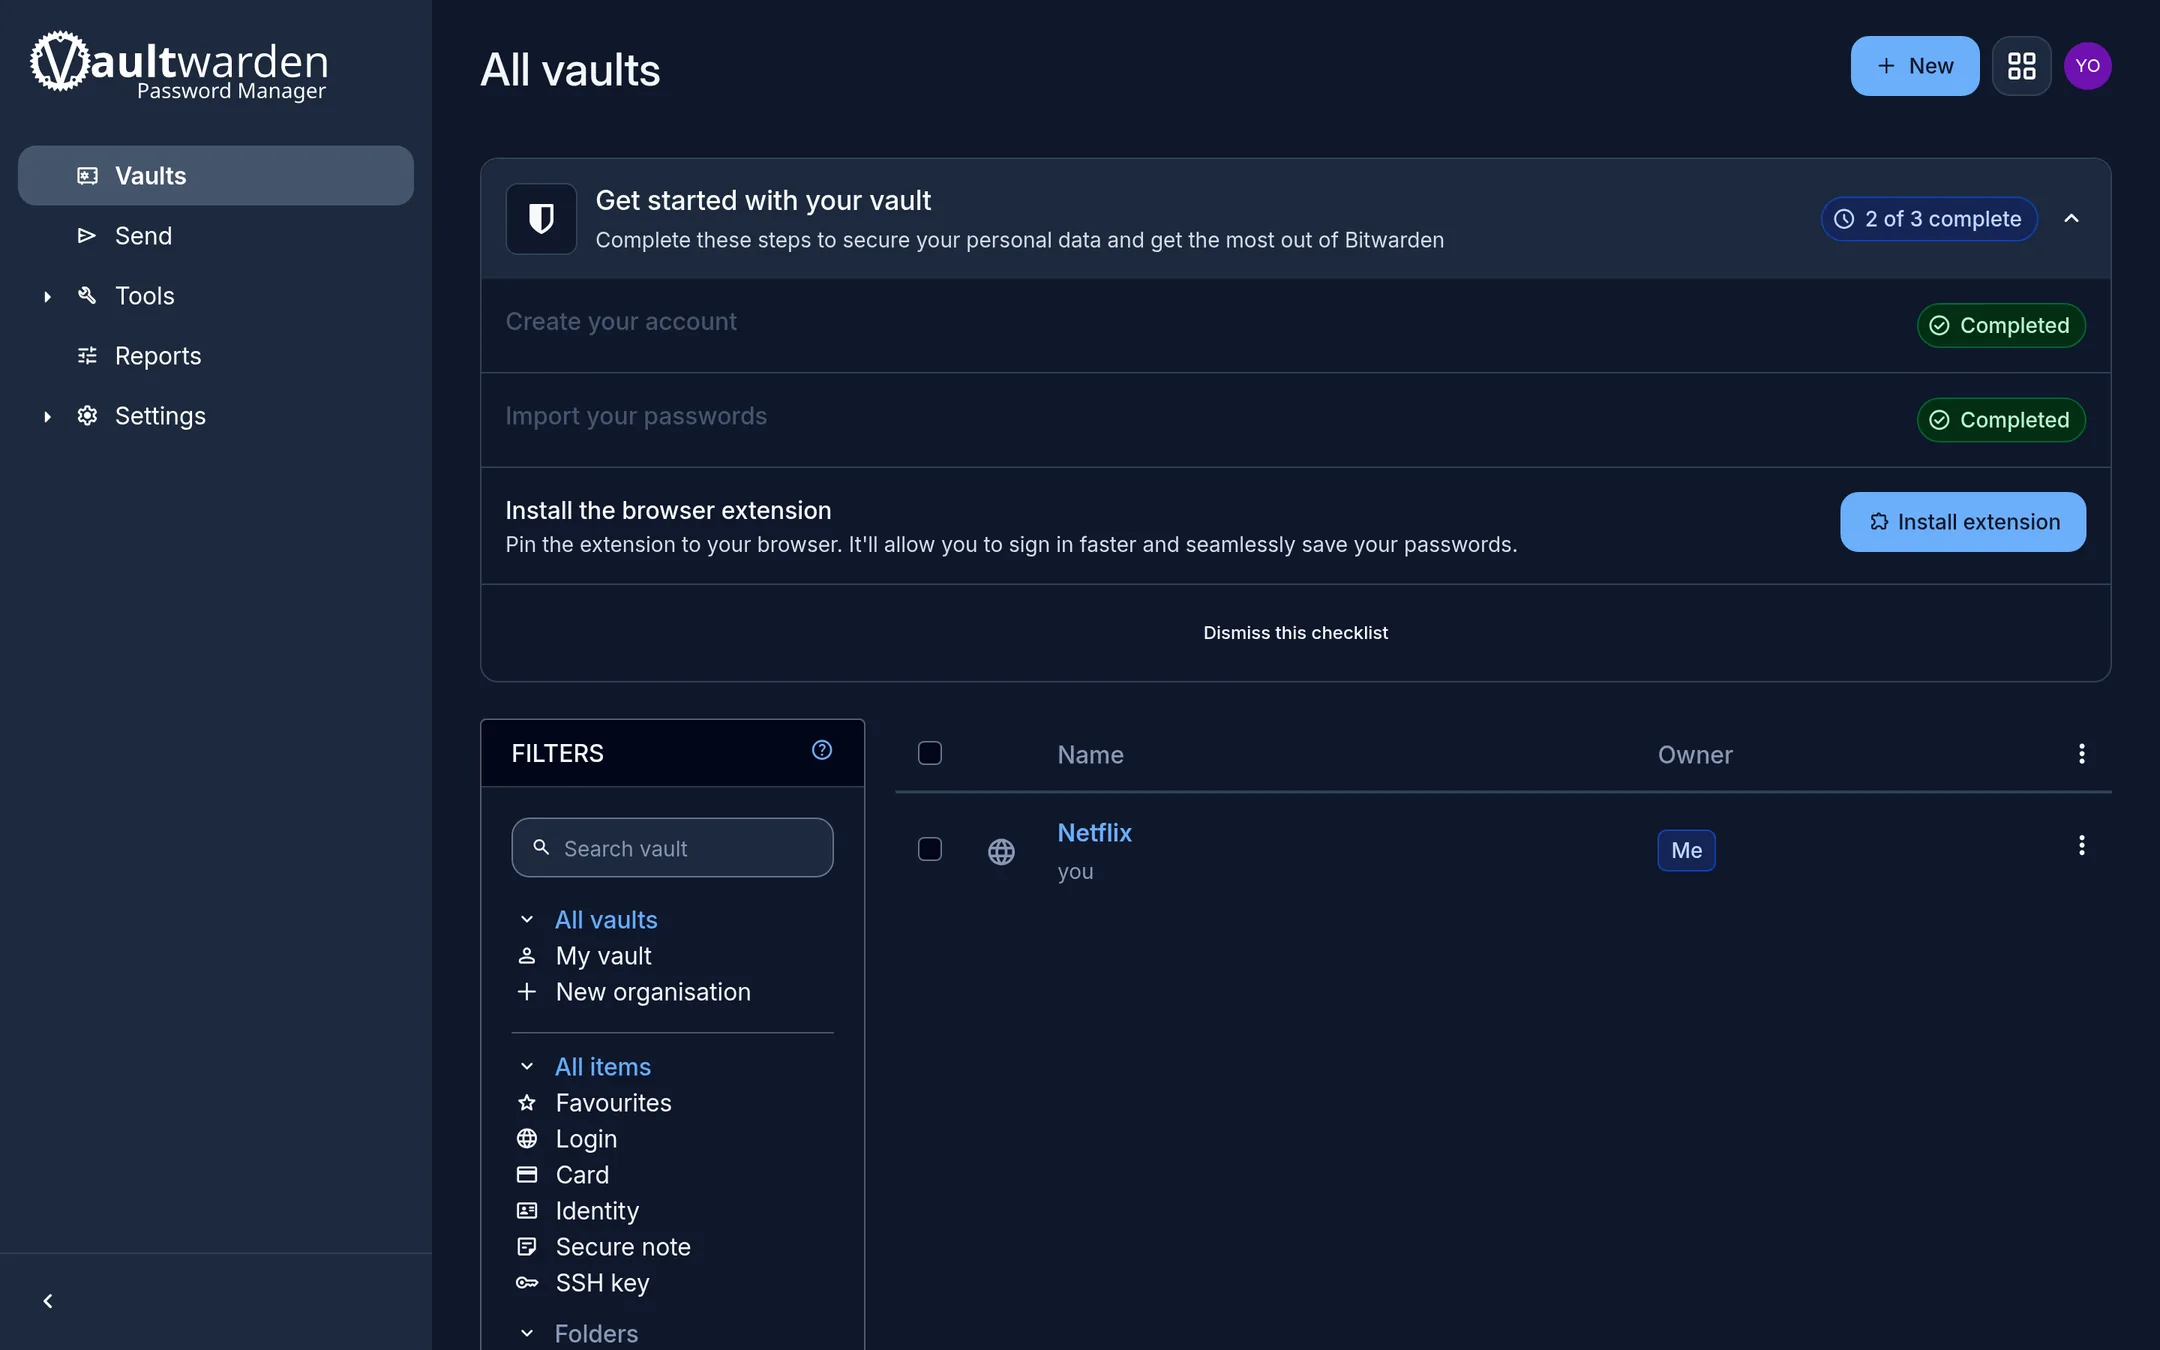Open the Netflix vault item
Viewport: 2160px width, 1350px height.
point(1094,833)
